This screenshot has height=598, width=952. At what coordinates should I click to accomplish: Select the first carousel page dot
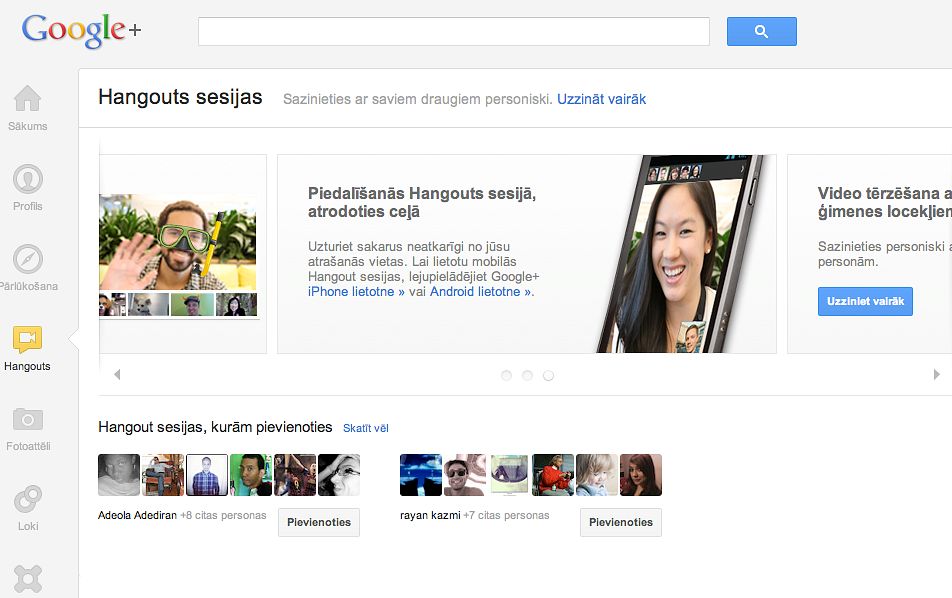pyautogui.click(x=506, y=376)
